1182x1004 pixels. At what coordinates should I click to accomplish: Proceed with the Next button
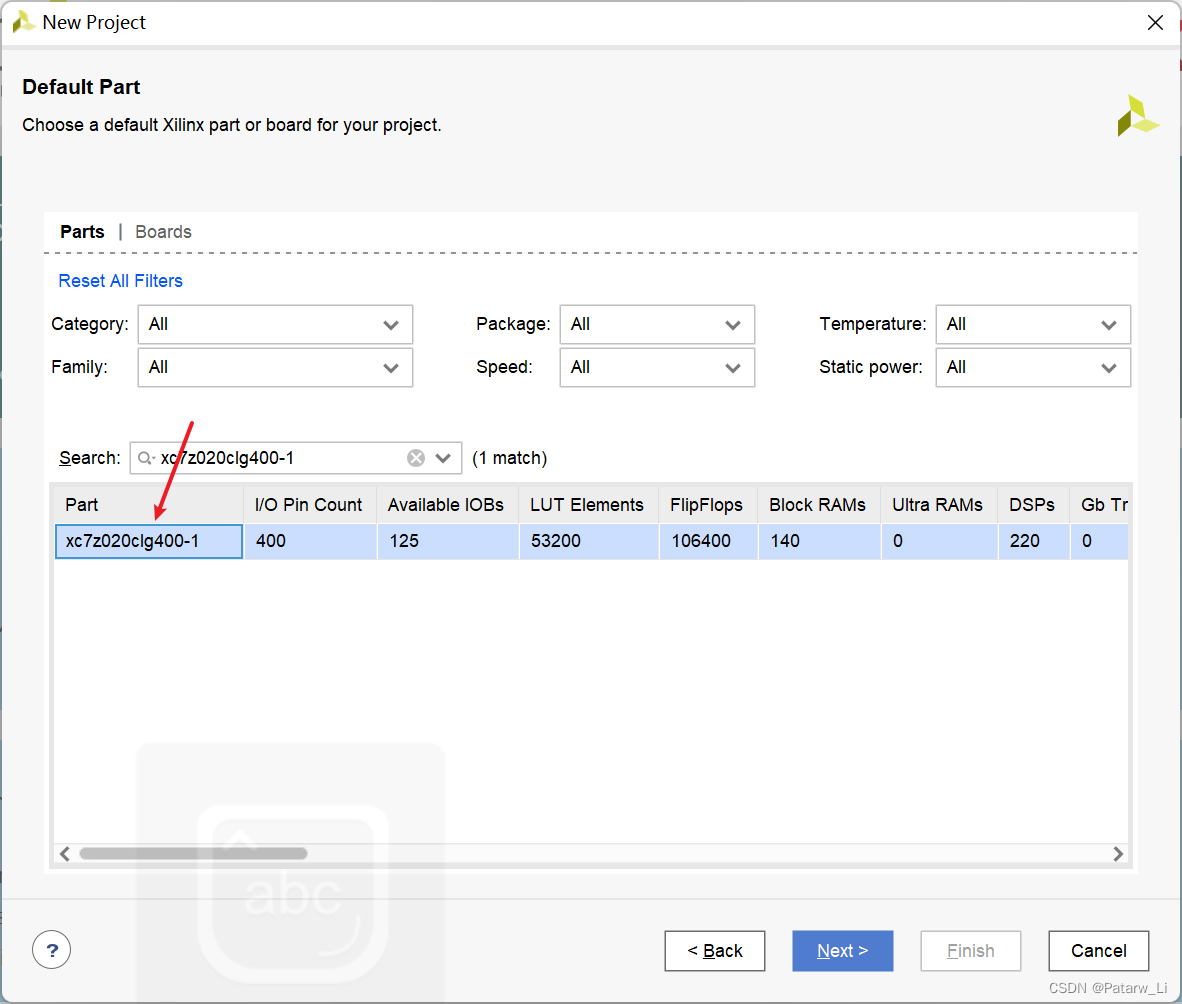coord(843,951)
